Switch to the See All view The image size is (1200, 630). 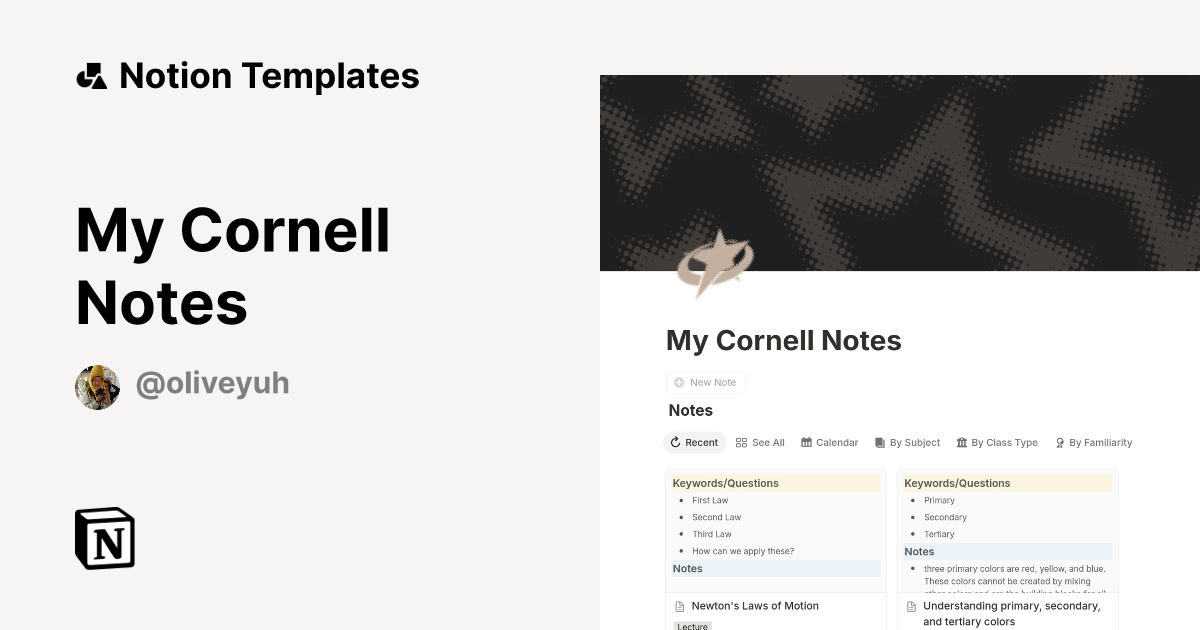pyautogui.click(x=760, y=442)
